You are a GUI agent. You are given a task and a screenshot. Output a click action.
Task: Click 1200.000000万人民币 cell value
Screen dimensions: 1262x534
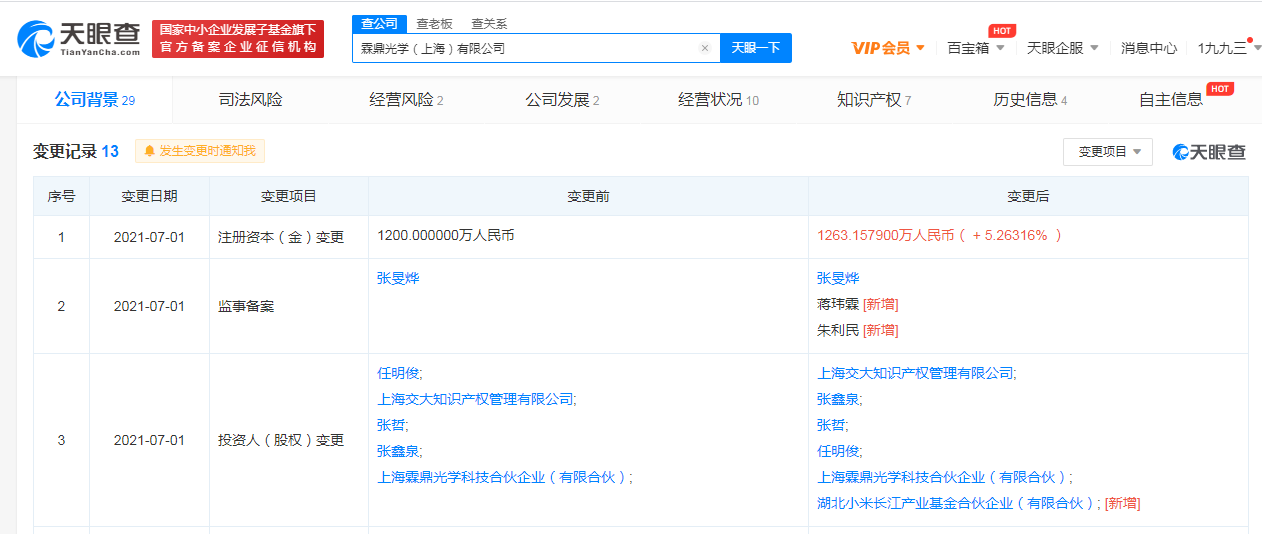[446, 236]
